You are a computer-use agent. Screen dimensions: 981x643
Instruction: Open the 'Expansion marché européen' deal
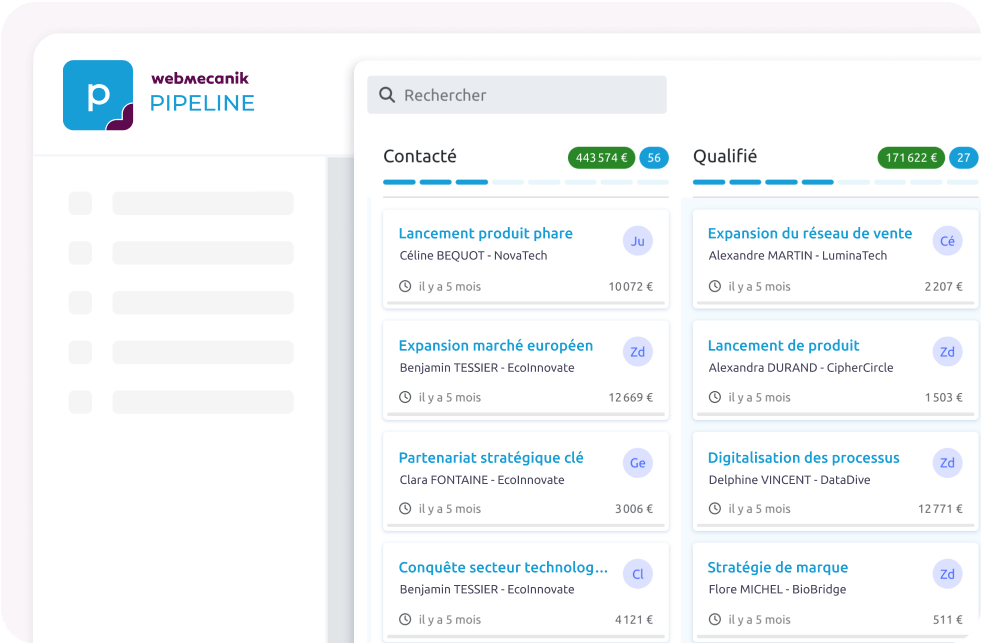coord(495,345)
